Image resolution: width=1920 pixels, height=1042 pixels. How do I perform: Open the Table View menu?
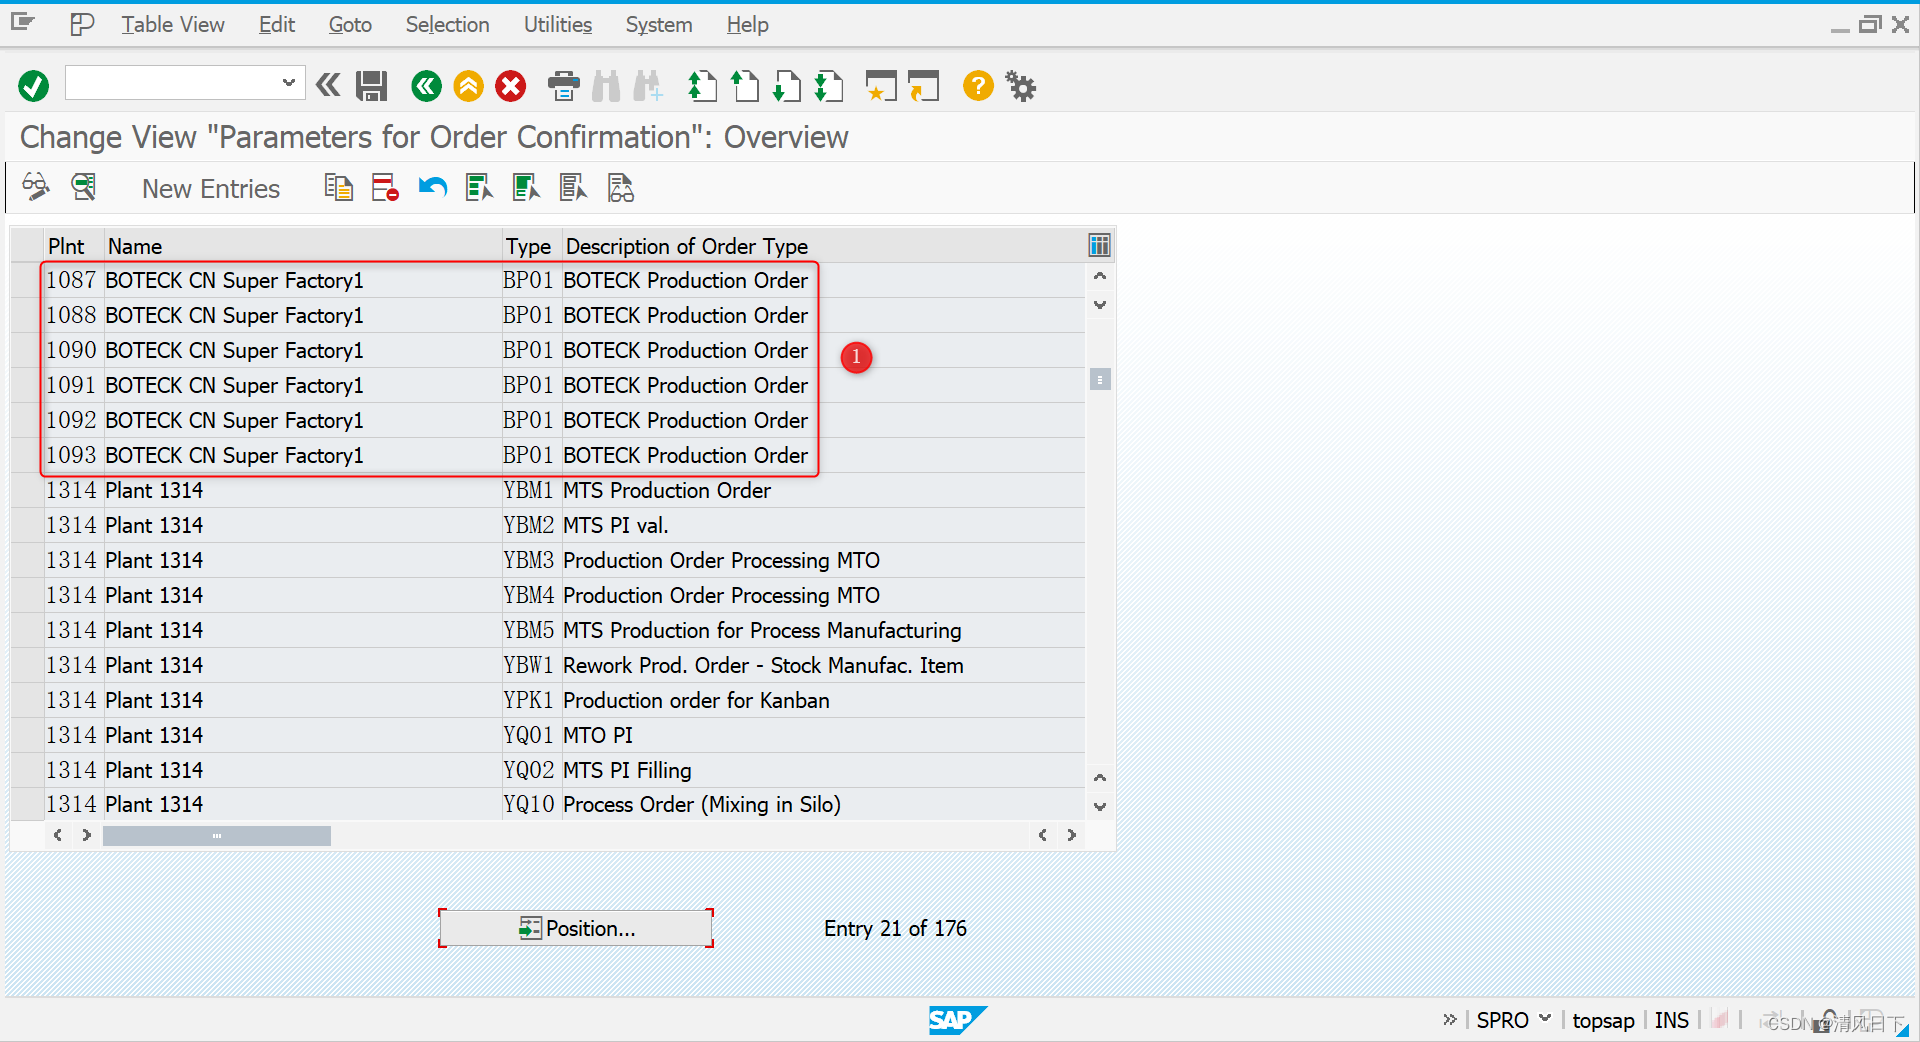point(172,24)
